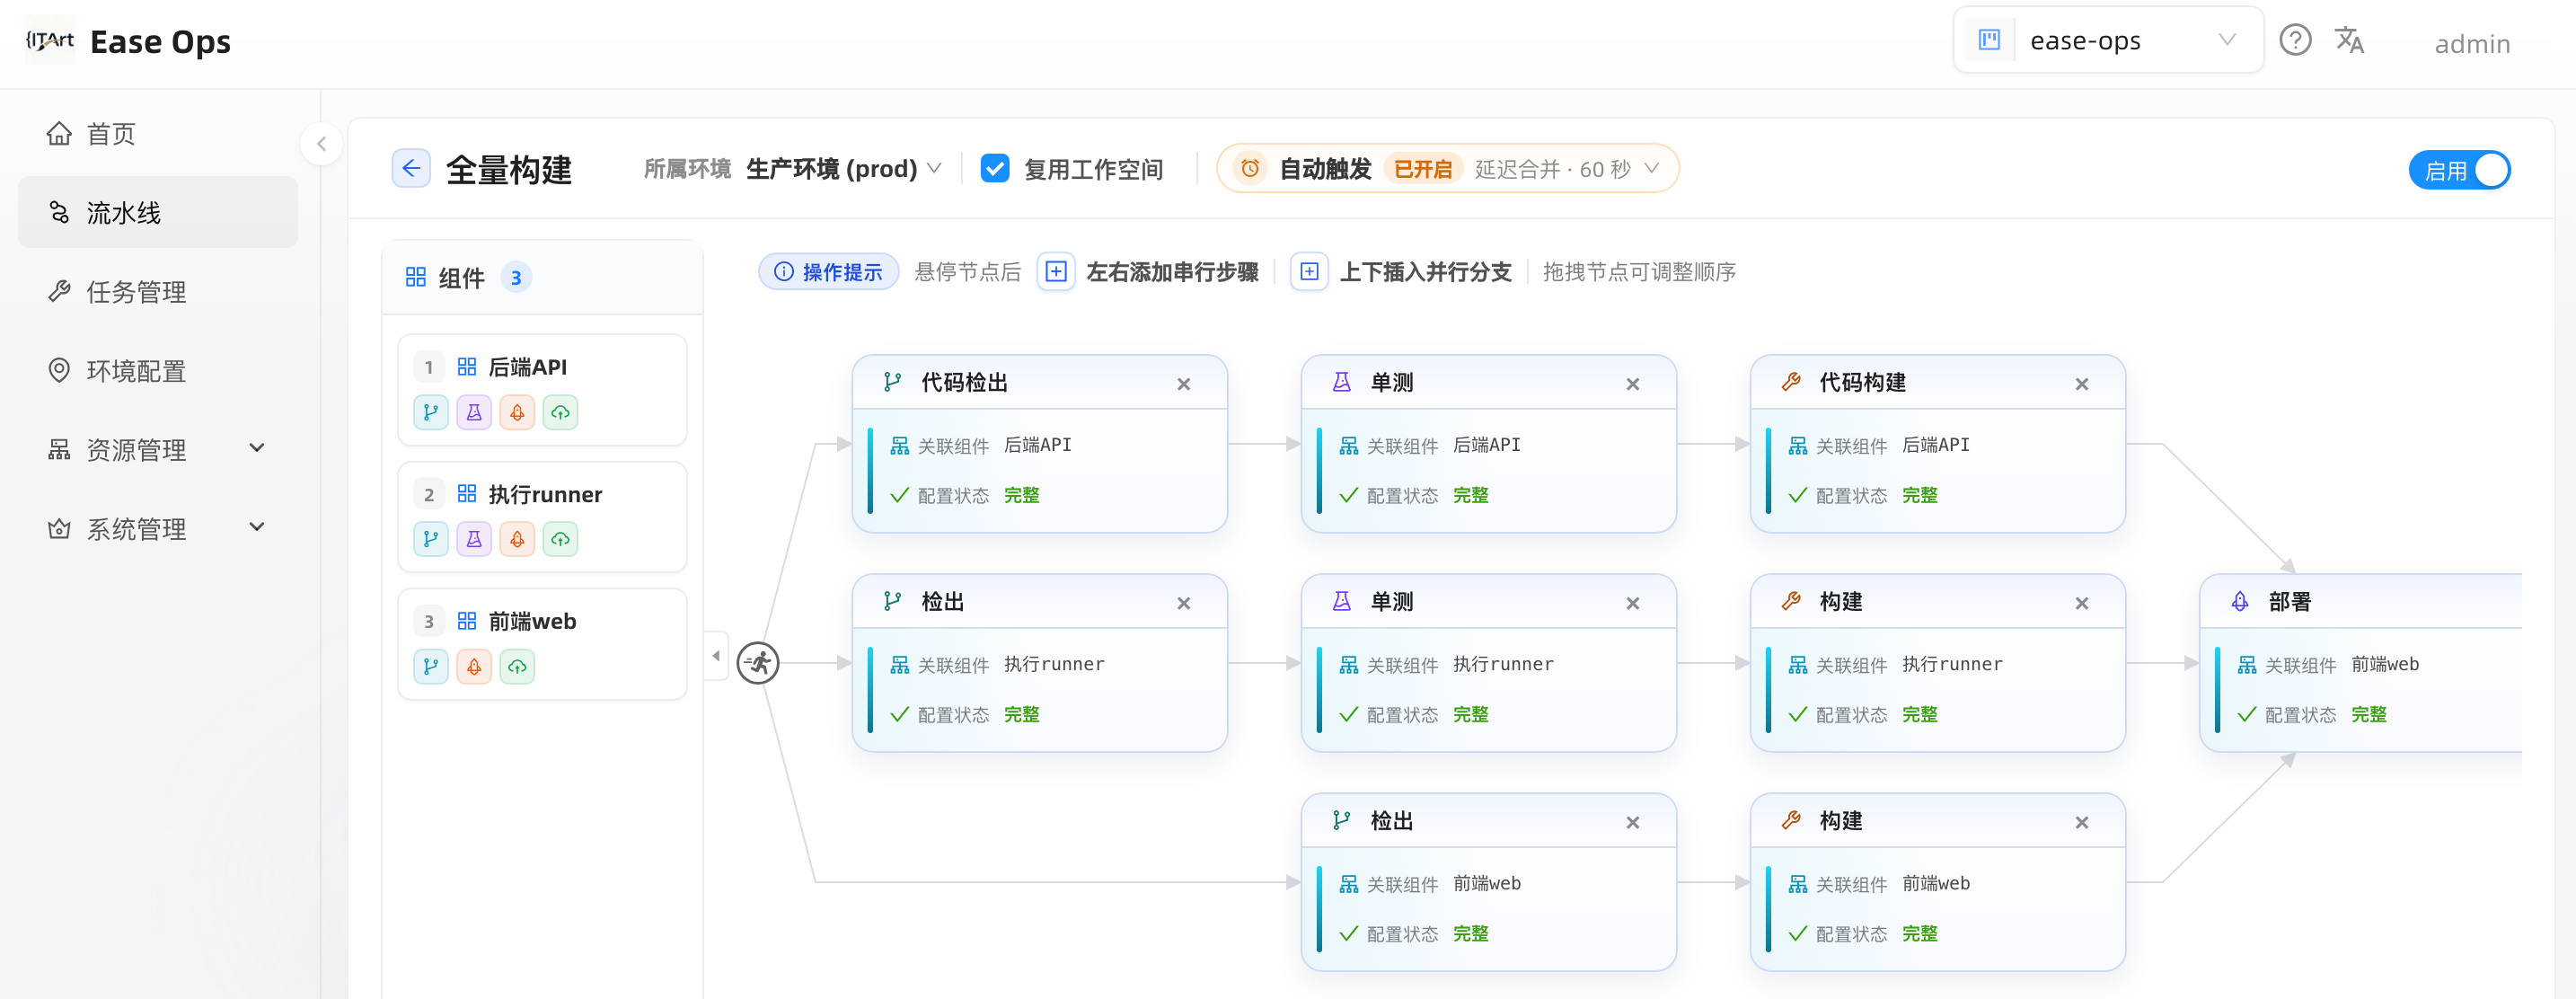Click 拖拽节点可调整顺序 hint text
This screenshot has height=999, width=2576.
pos(1639,272)
